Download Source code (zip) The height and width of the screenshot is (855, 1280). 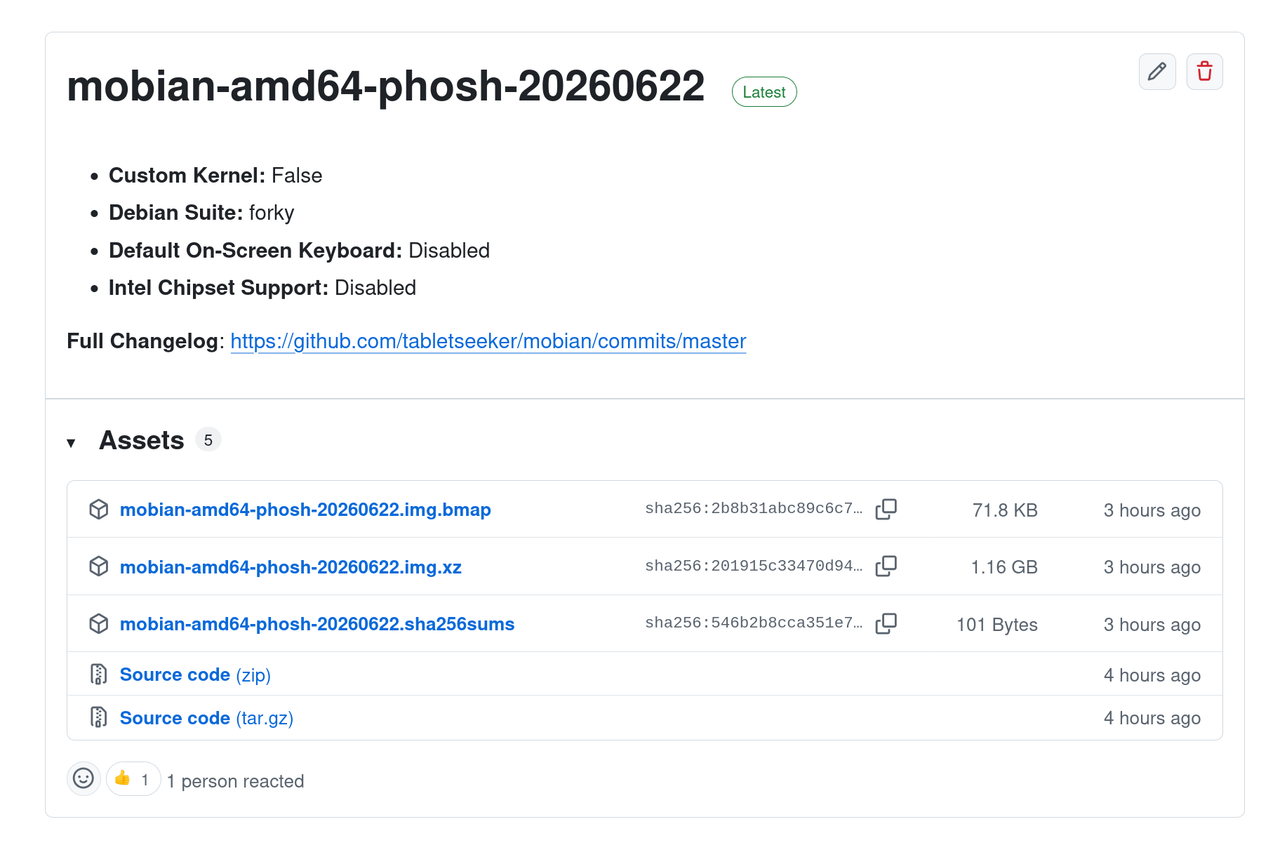[195, 675]
